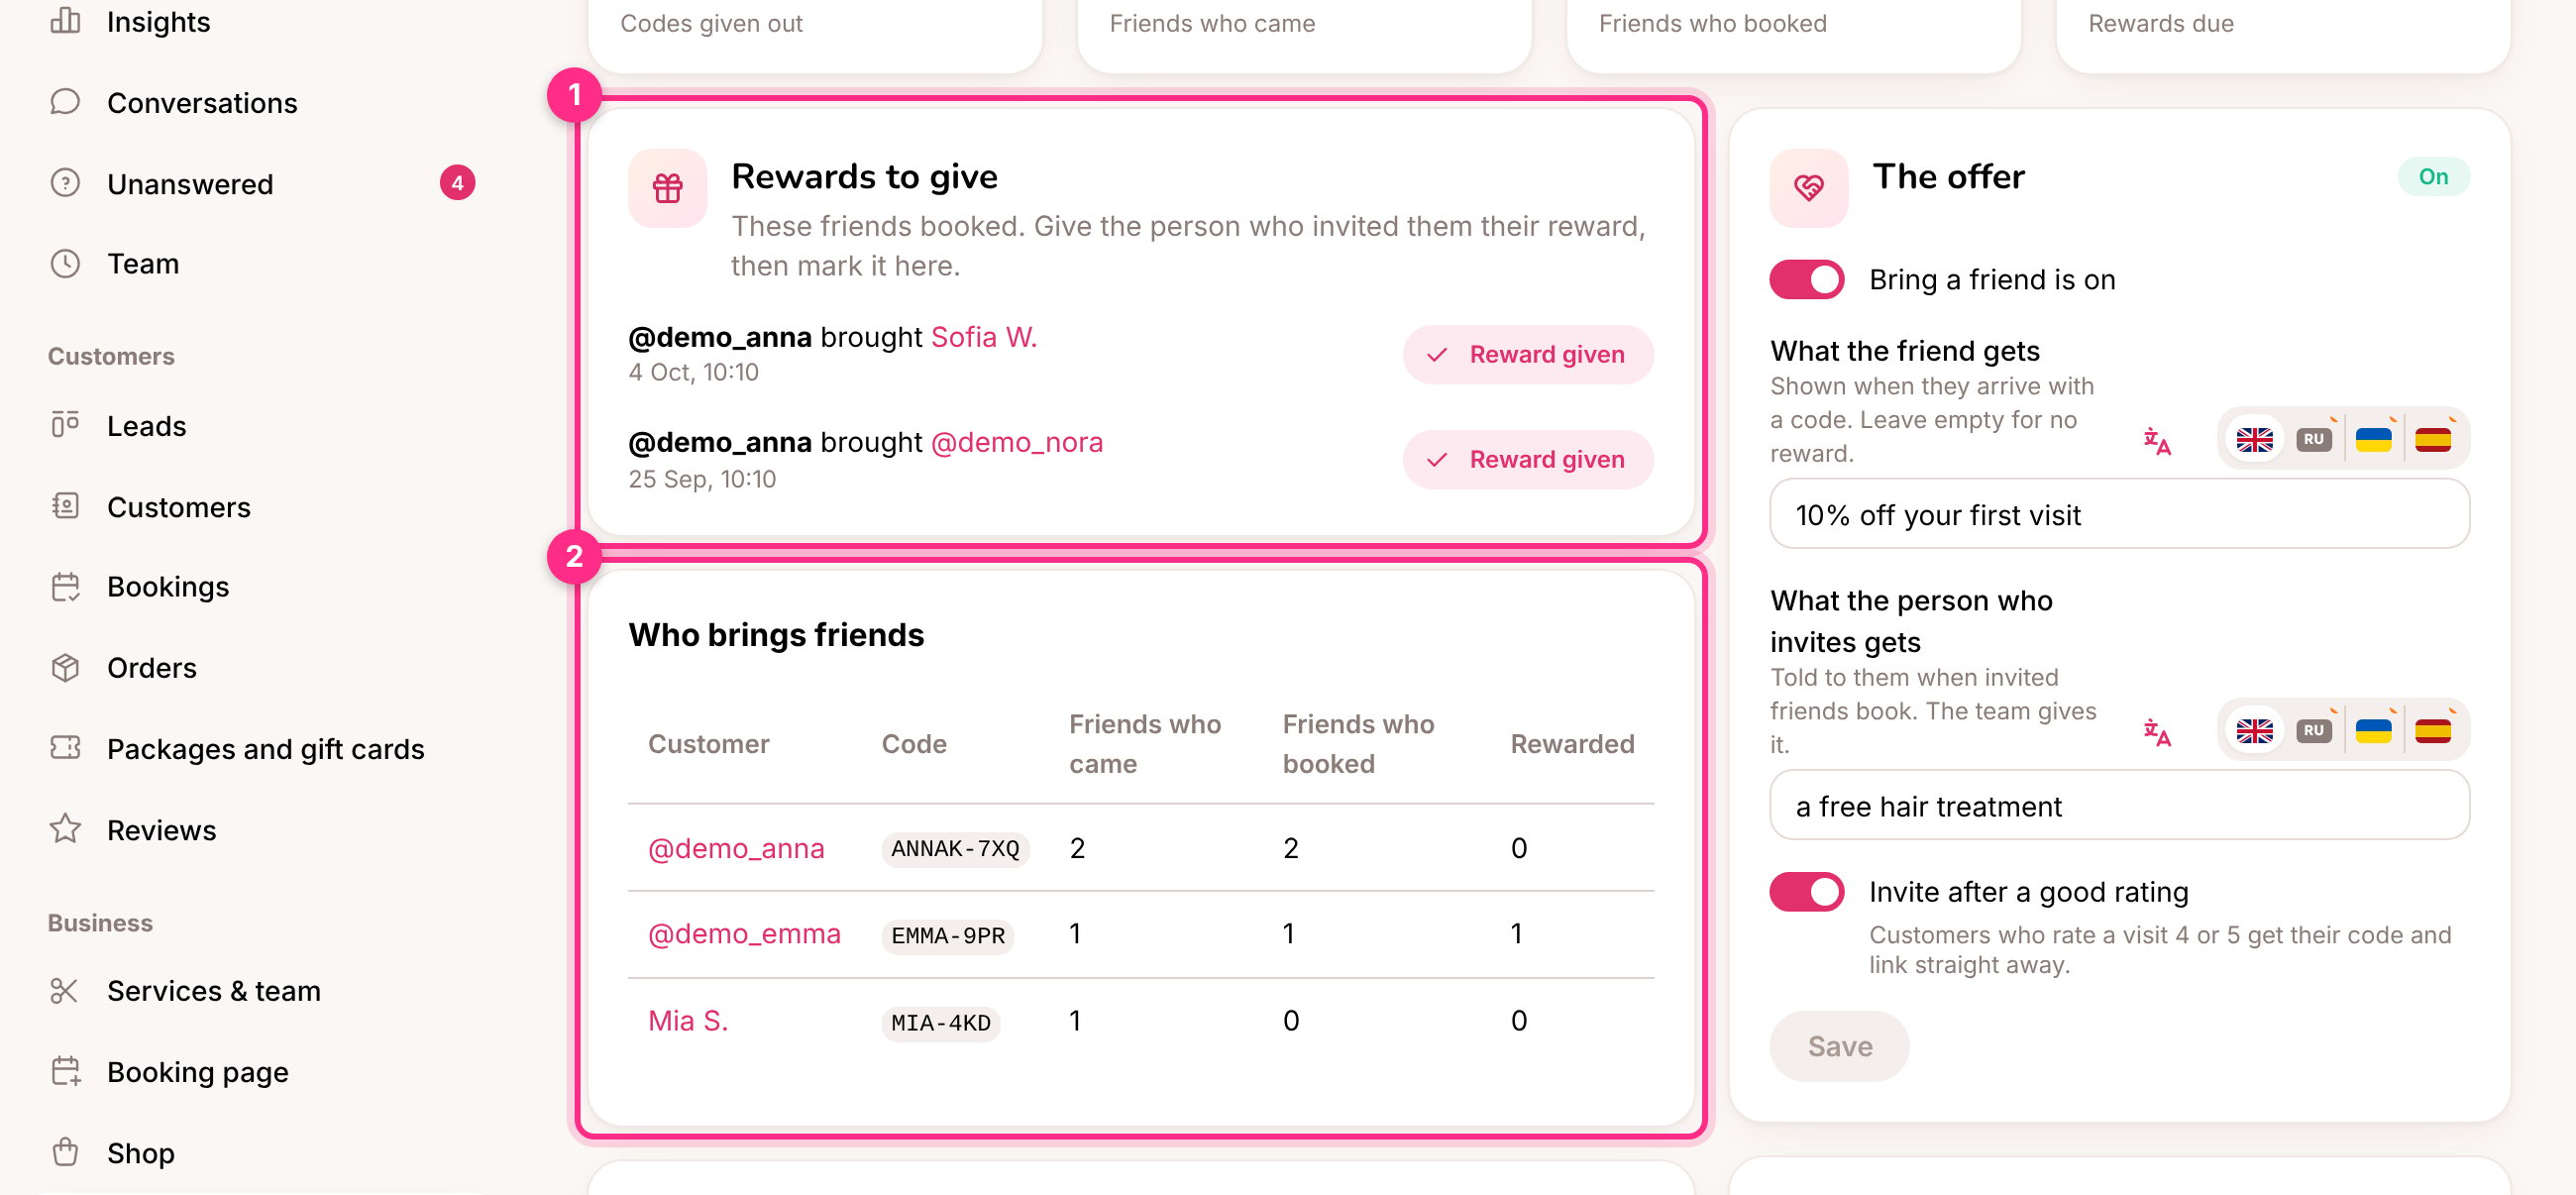Click the Leads icon in sidebar
Image resolution: width=2576 pixels, height=1195 pixels.
coord(65,425)
